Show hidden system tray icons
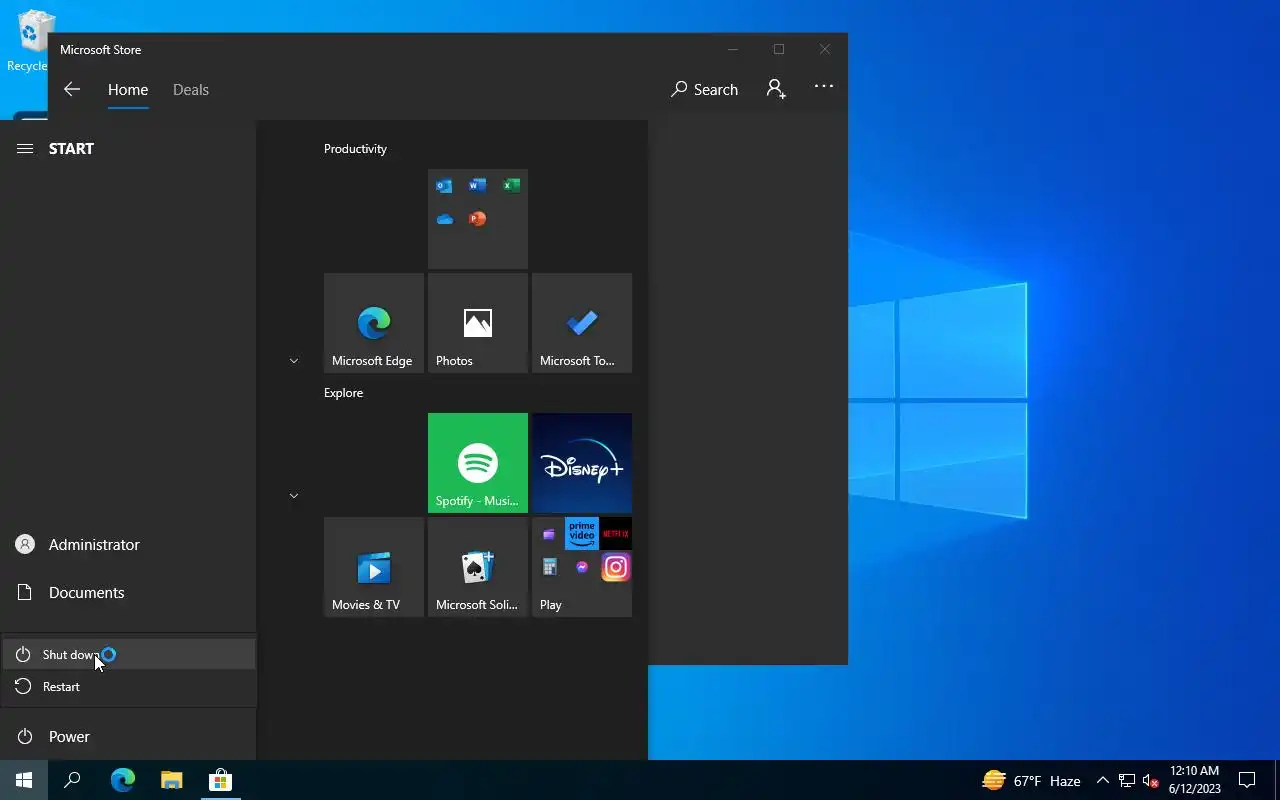The width and height of the screenshot is (1280, 800). coord(1102,780)
